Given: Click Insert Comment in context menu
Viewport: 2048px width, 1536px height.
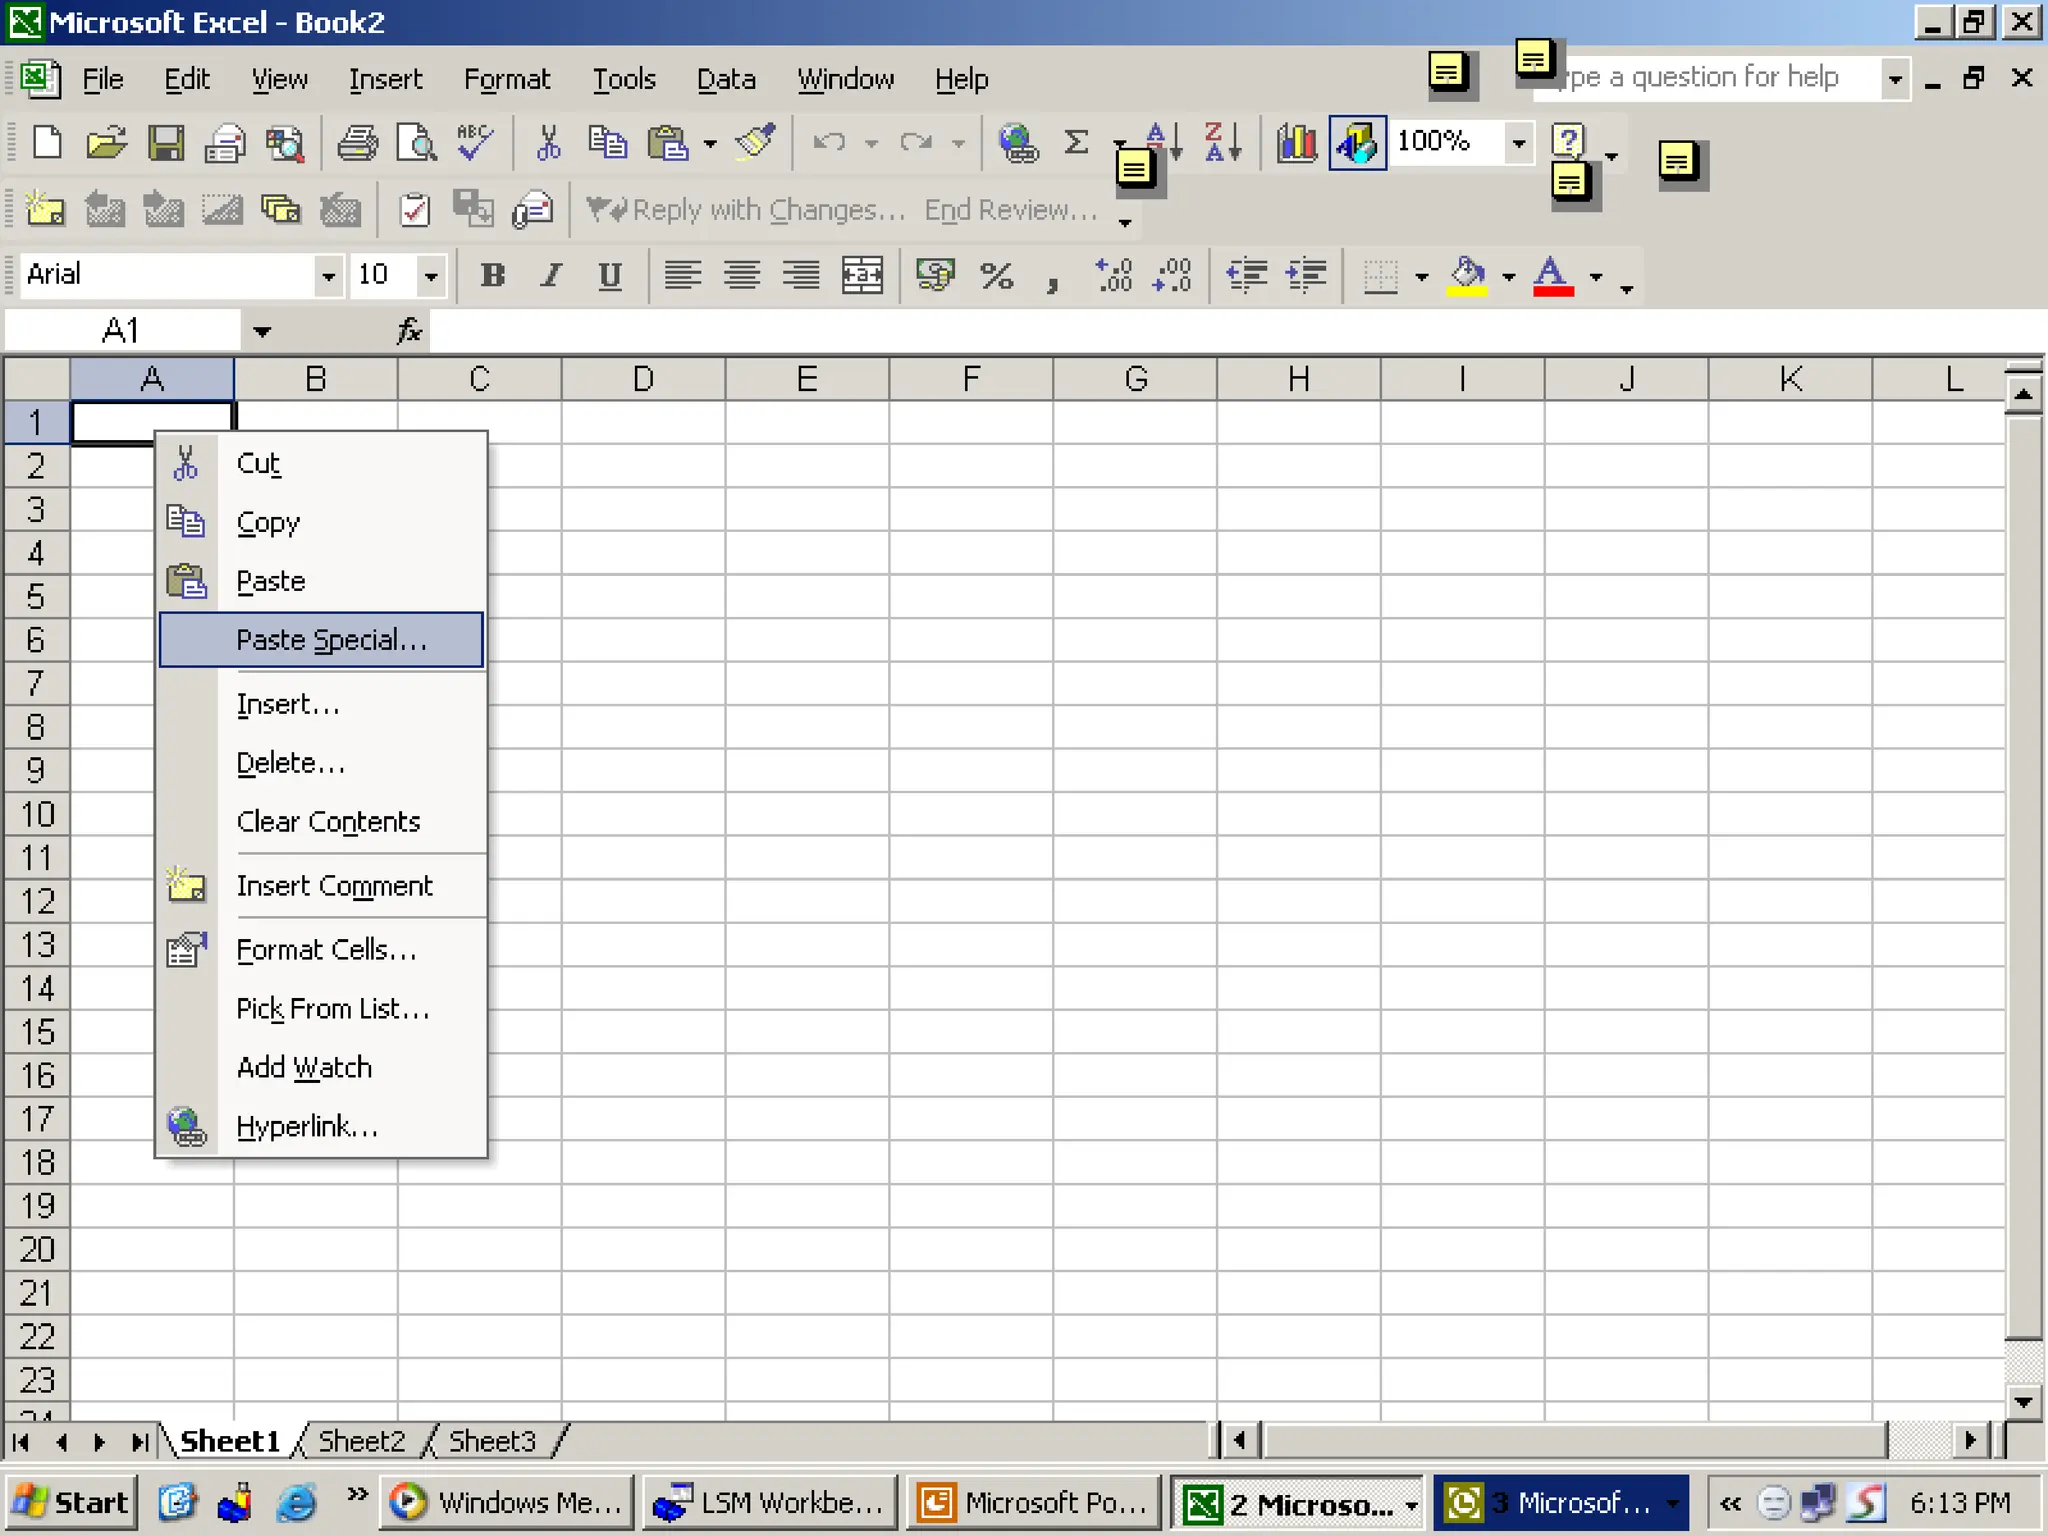Looking at the screenshot, I should pos(334,886).
